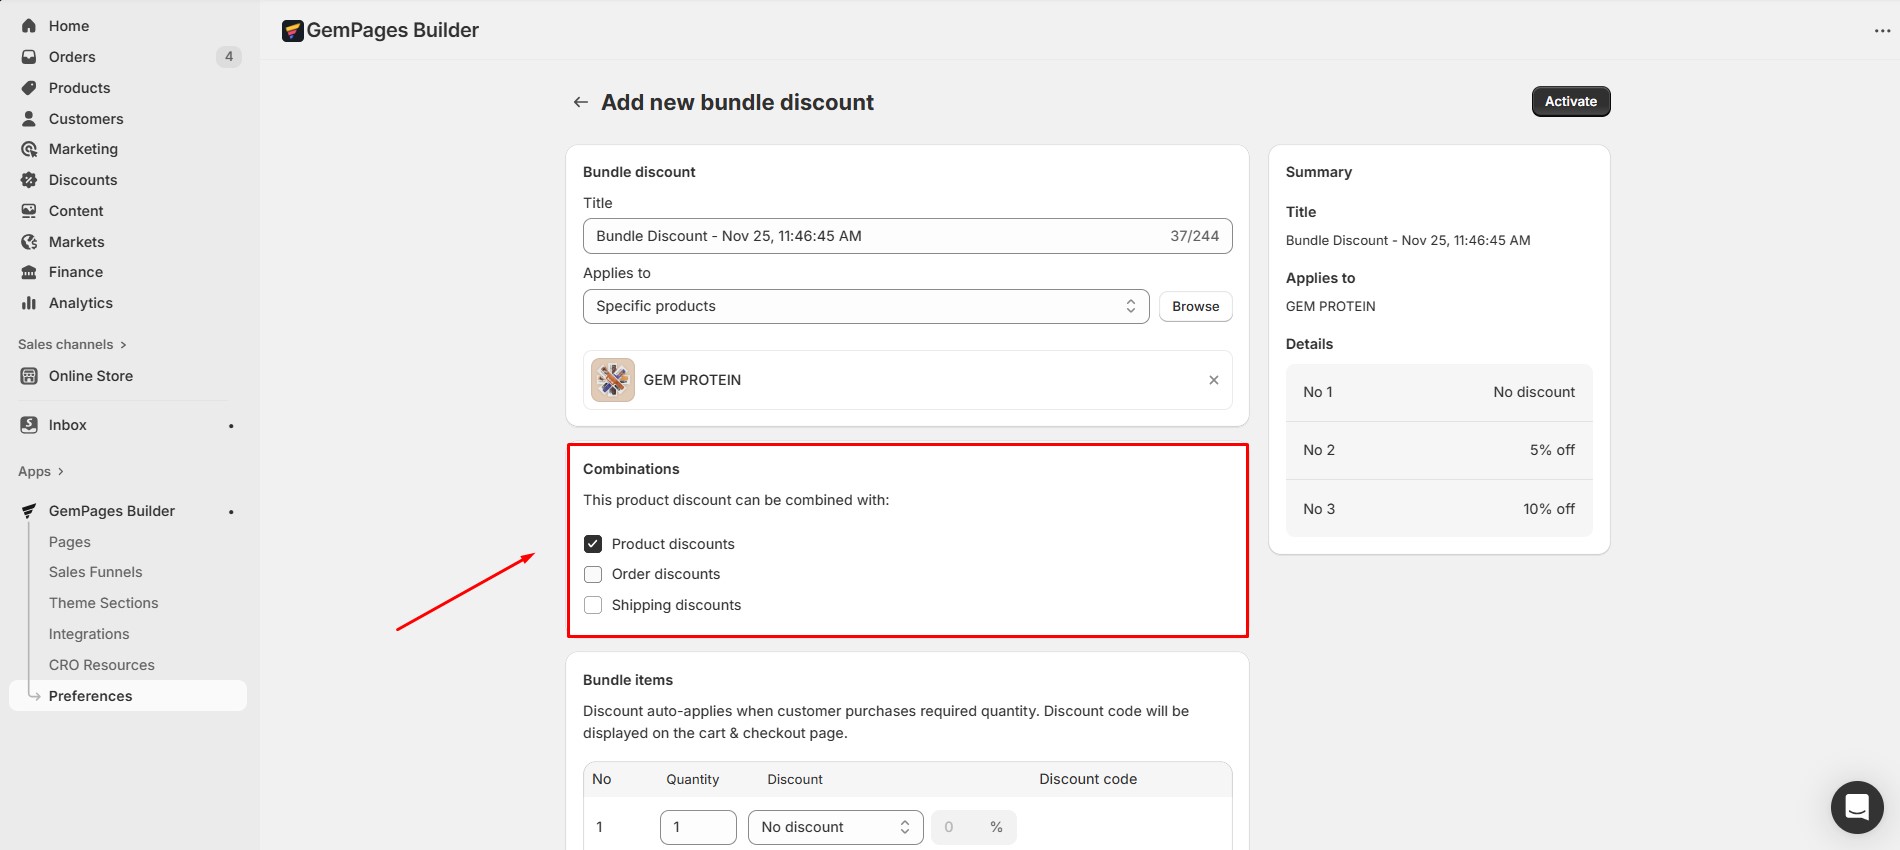Screen dimensions: 1900x850
Task: Click the Discounts icon in the sidebar
Action: [x=29, y=180]
